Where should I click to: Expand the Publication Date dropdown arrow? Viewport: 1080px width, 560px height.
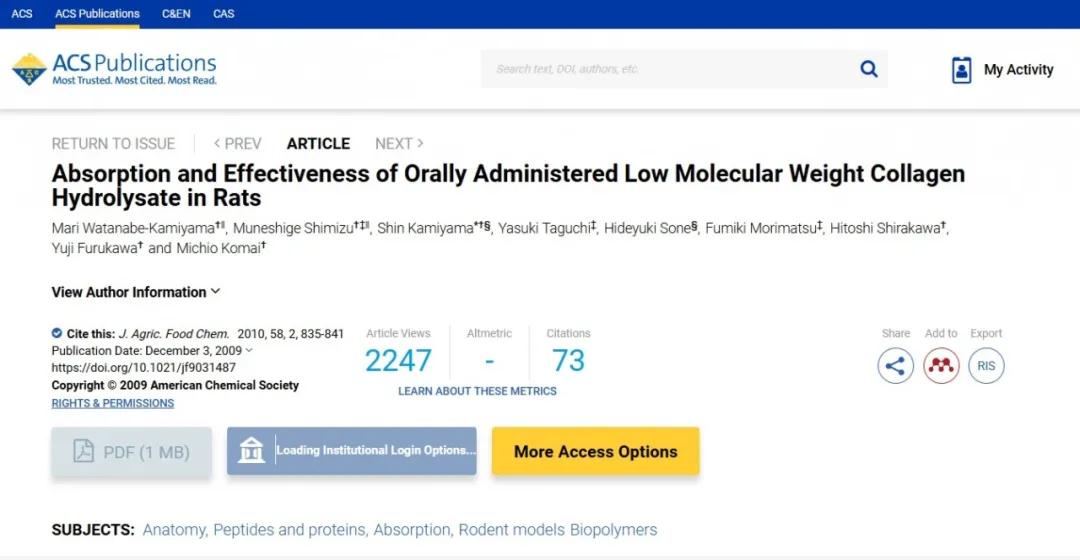(249, 351)
